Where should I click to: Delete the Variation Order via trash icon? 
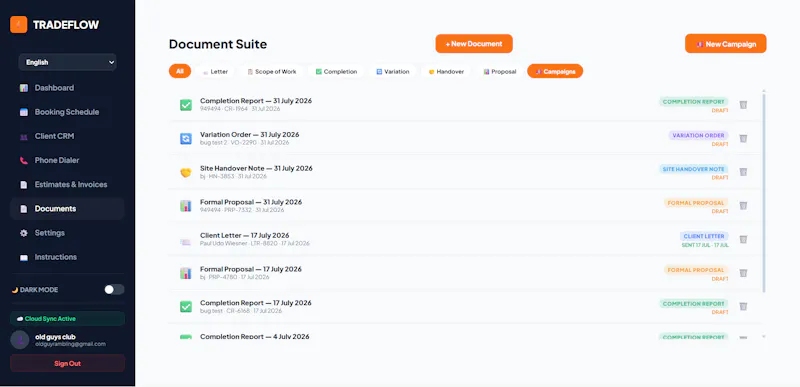coord(743,138)
